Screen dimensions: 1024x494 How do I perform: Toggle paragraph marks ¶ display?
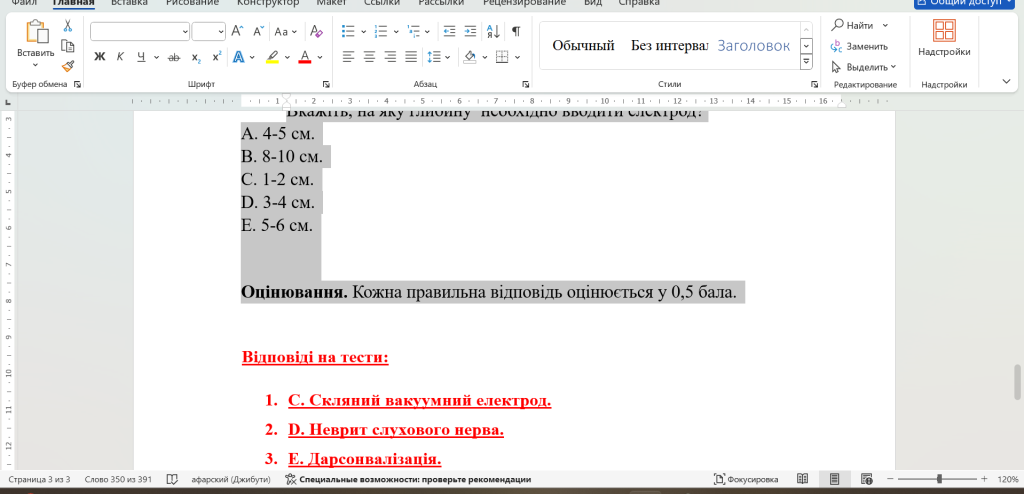coord(516,31)
